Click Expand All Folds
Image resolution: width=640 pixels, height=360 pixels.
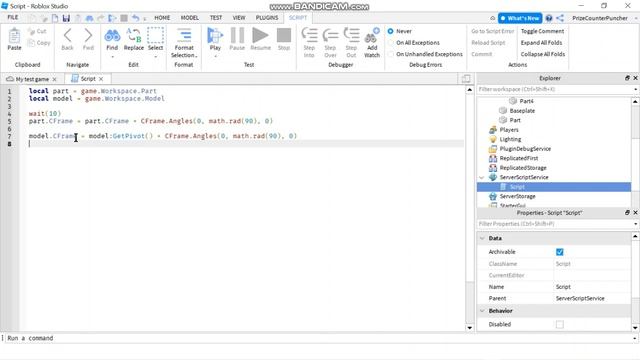point(541,43)
